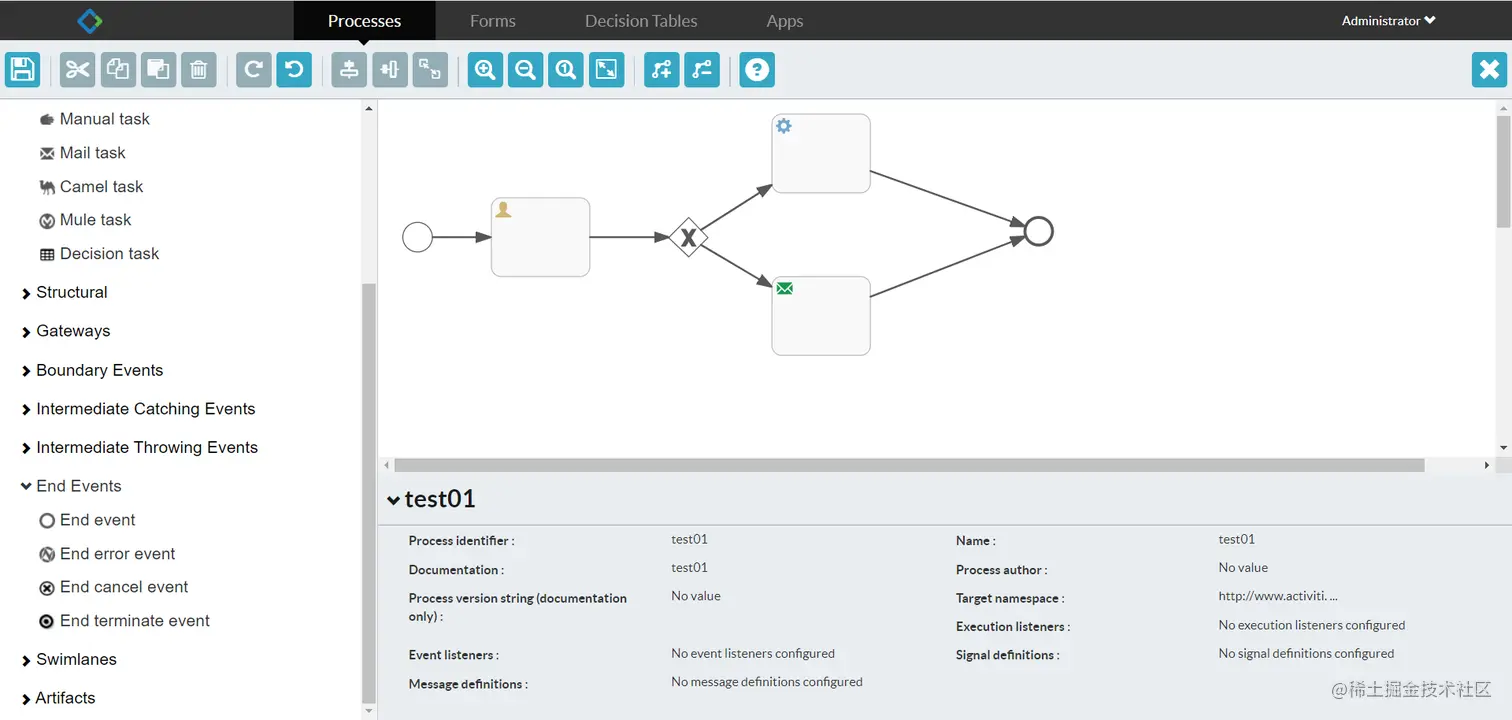This screenshot has width=1512, height=720.
Task: Open the Apps tab
Action: point(785,21)
